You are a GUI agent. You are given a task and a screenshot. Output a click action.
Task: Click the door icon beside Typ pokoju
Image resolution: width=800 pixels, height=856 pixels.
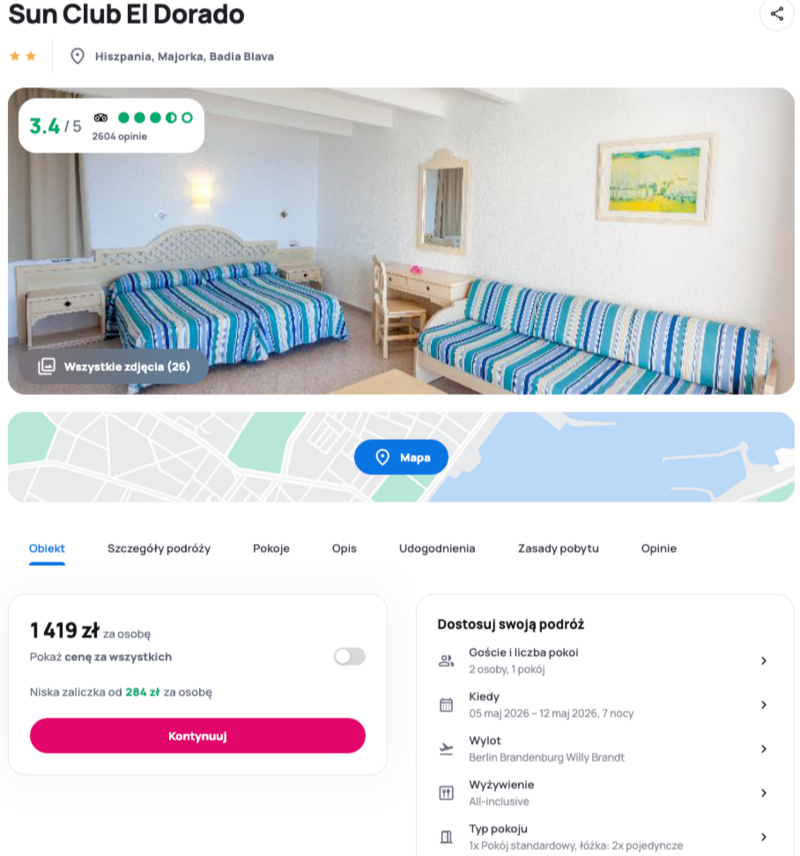coord(446,837)
